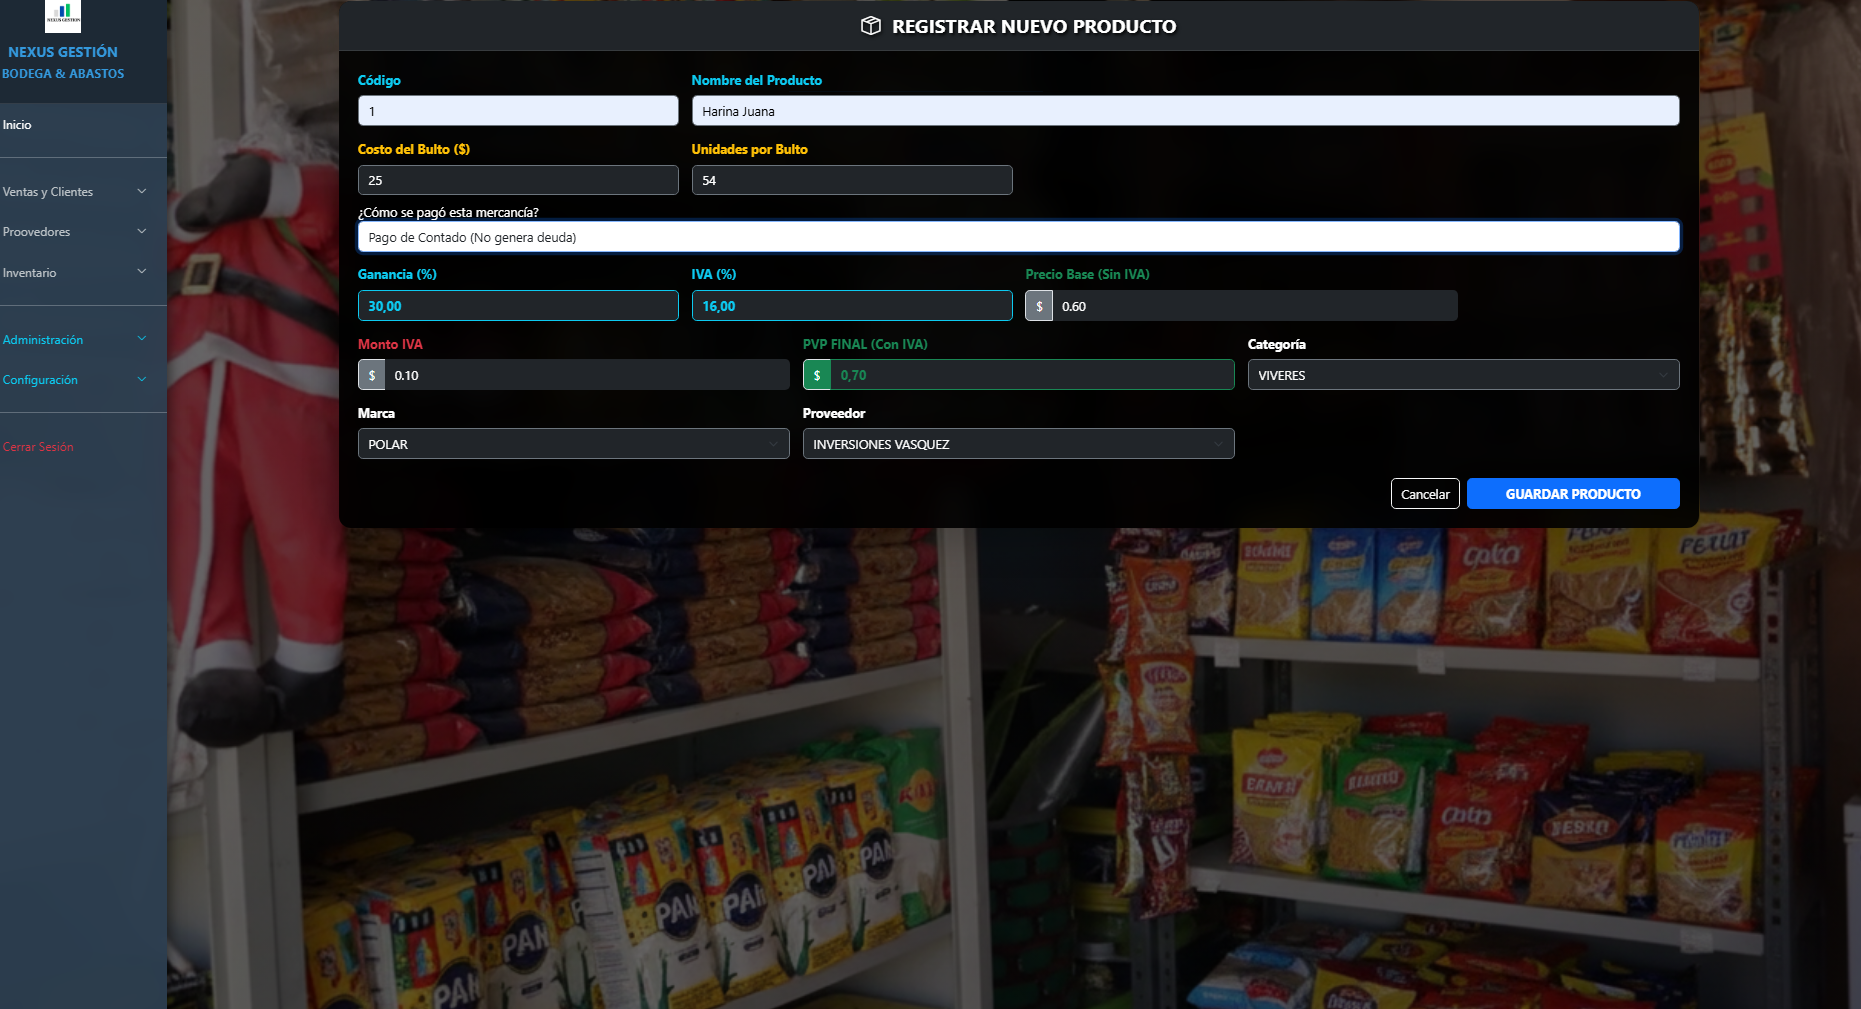Click into the Ganancia (%) input field
1861x1009 pixels.
click(x=518, y=306)
